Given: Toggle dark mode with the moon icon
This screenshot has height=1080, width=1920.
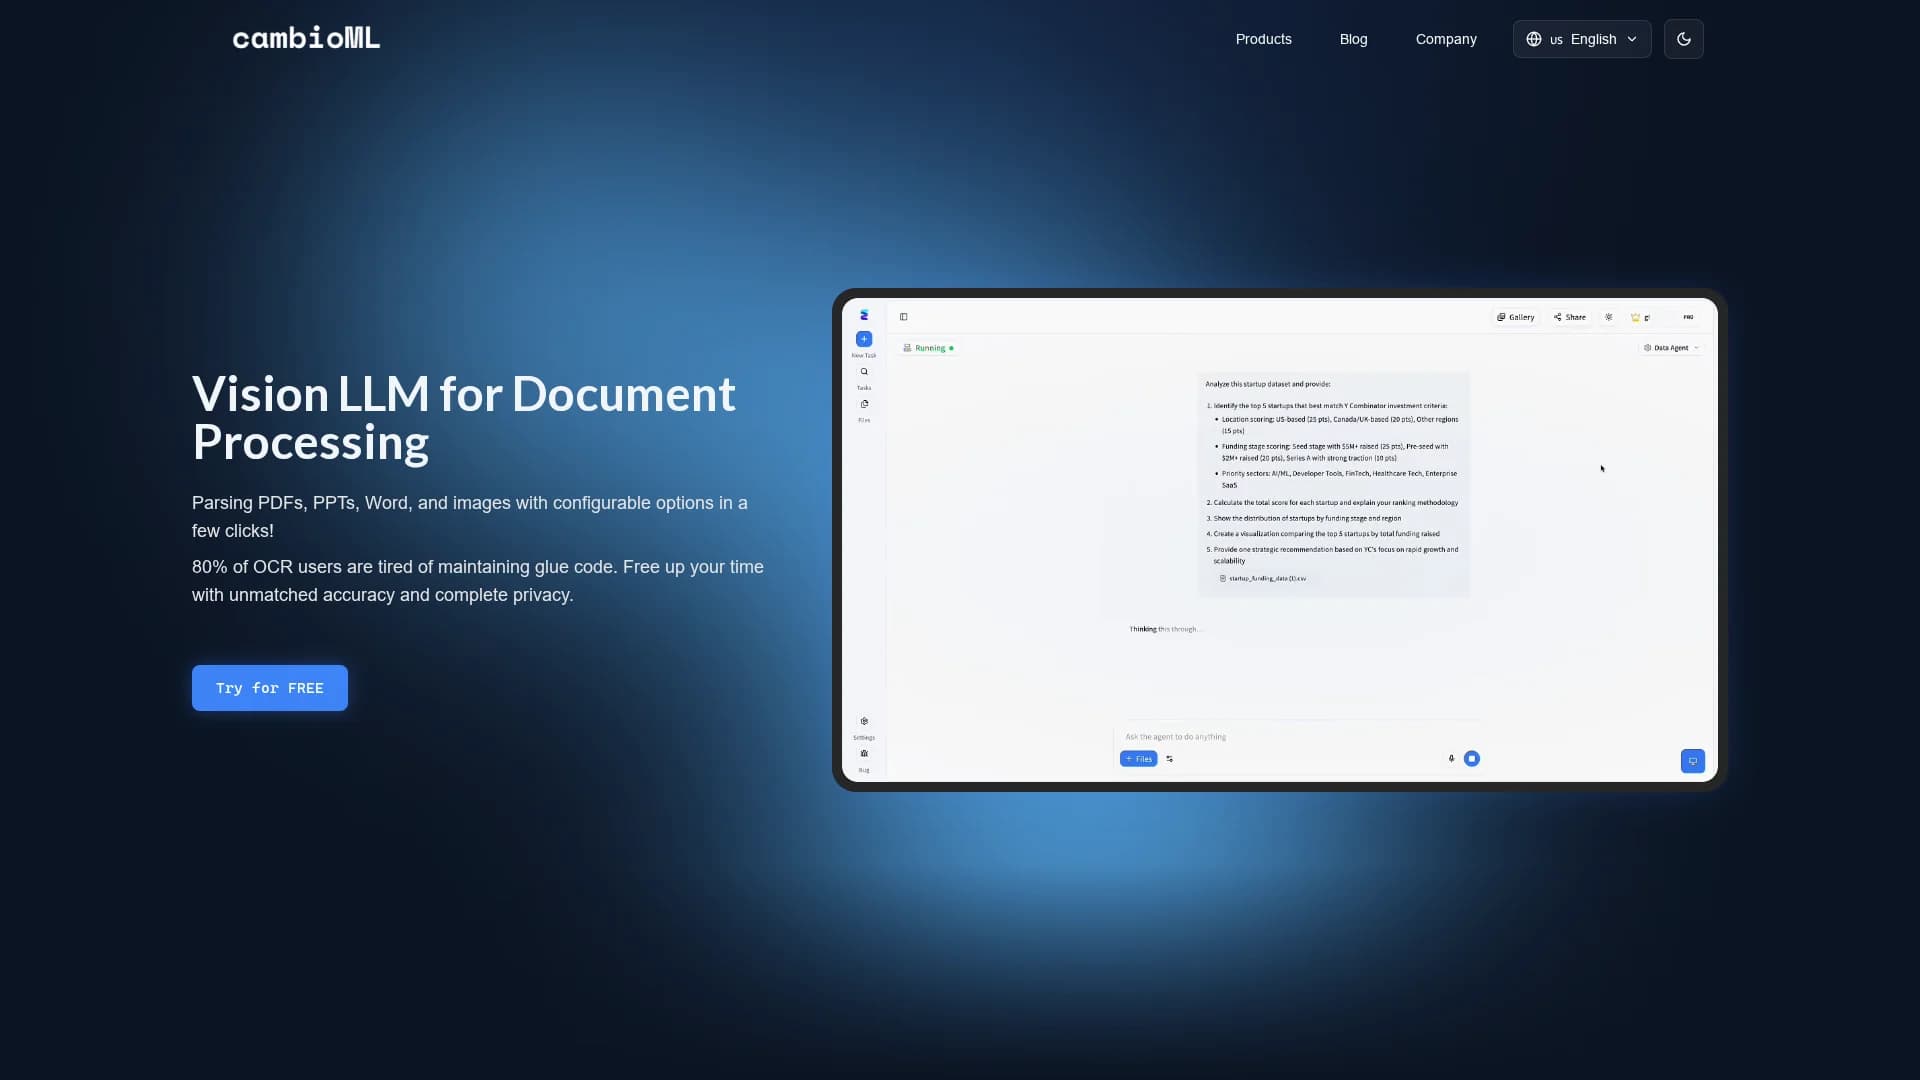Looking at the screenshot, I should 1683,39.
